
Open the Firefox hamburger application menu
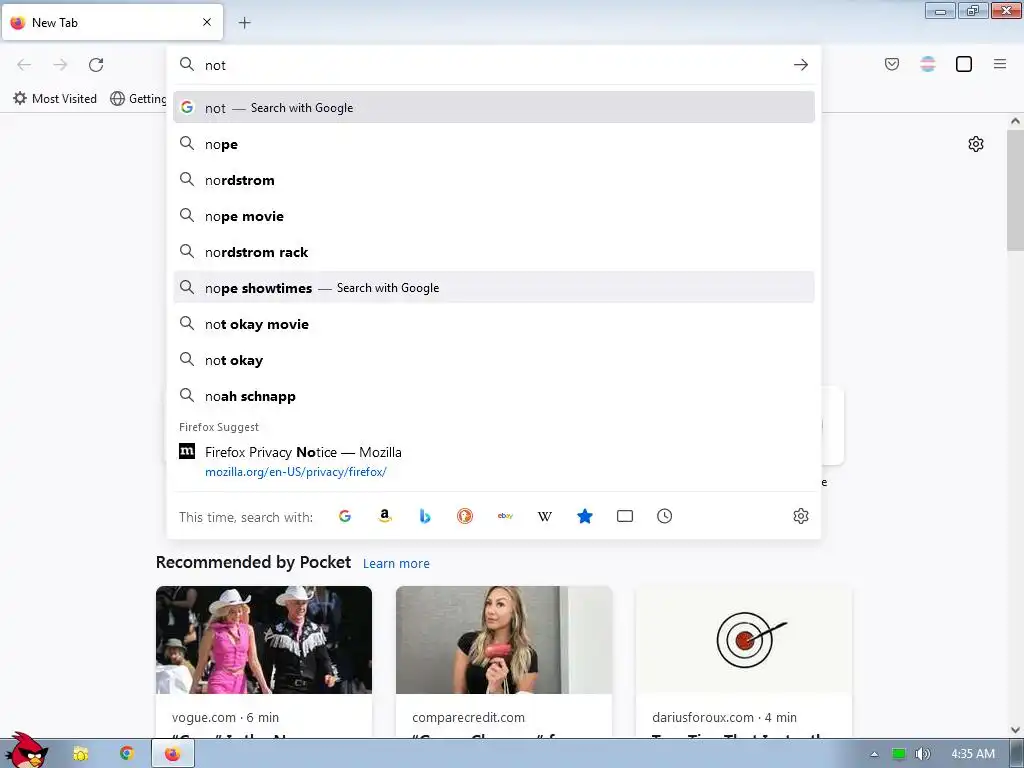[1000, 64]
